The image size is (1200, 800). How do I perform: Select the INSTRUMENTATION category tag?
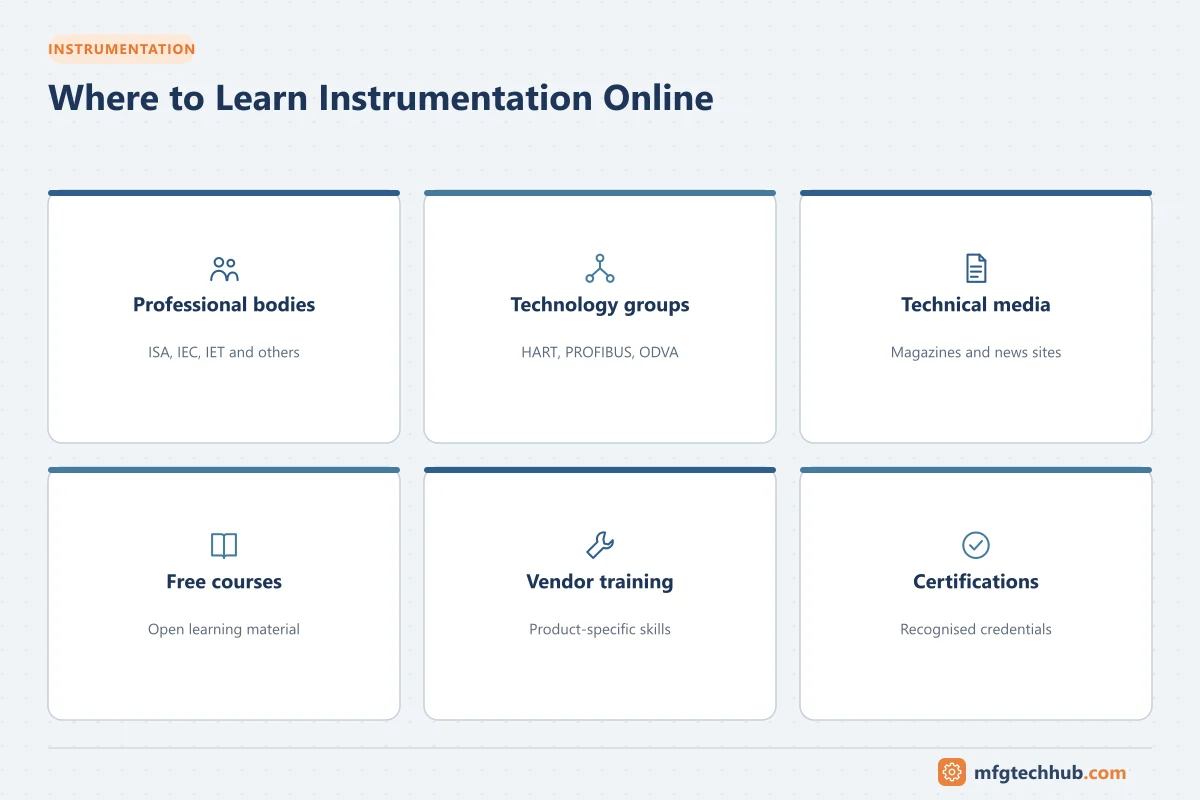[x=122, y=49]
